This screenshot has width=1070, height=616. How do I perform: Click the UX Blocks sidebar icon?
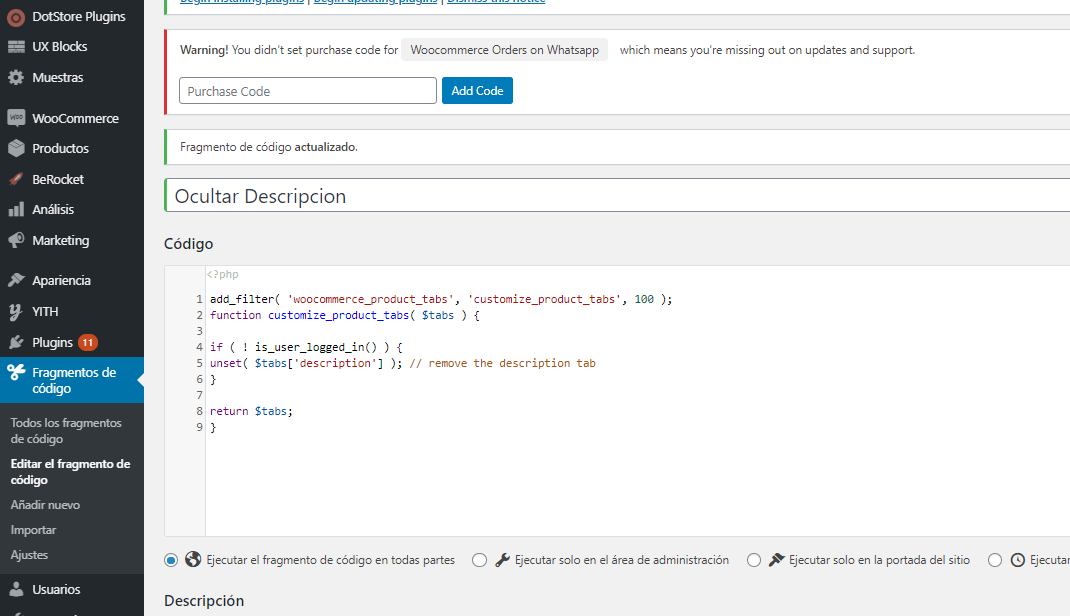tap(16, 47)
